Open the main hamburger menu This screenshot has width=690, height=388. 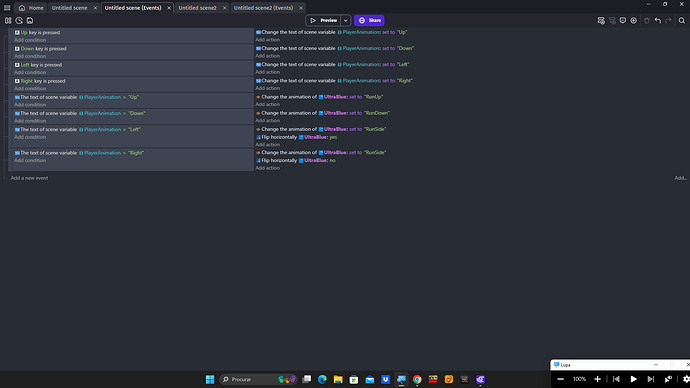click(7, 8)
